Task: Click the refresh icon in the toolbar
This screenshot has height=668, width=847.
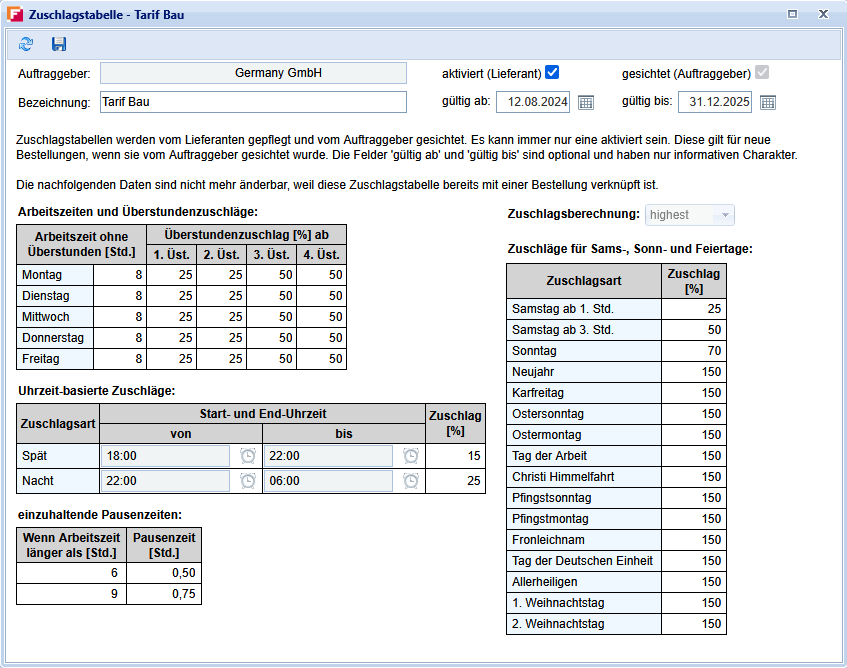Action: click(26, 44)
